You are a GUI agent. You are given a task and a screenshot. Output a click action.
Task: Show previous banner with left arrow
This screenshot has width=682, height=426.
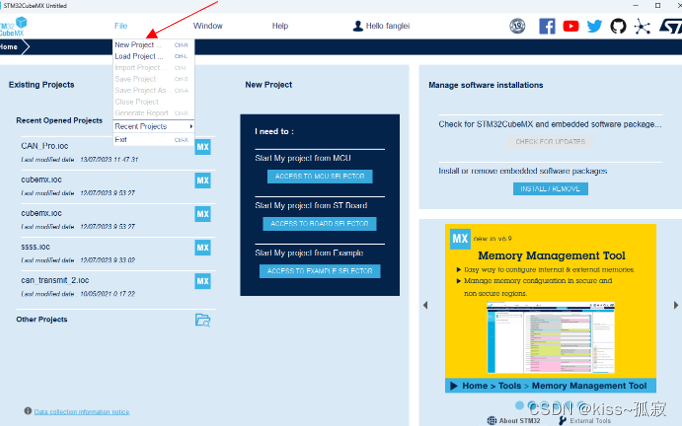point(425,305)
